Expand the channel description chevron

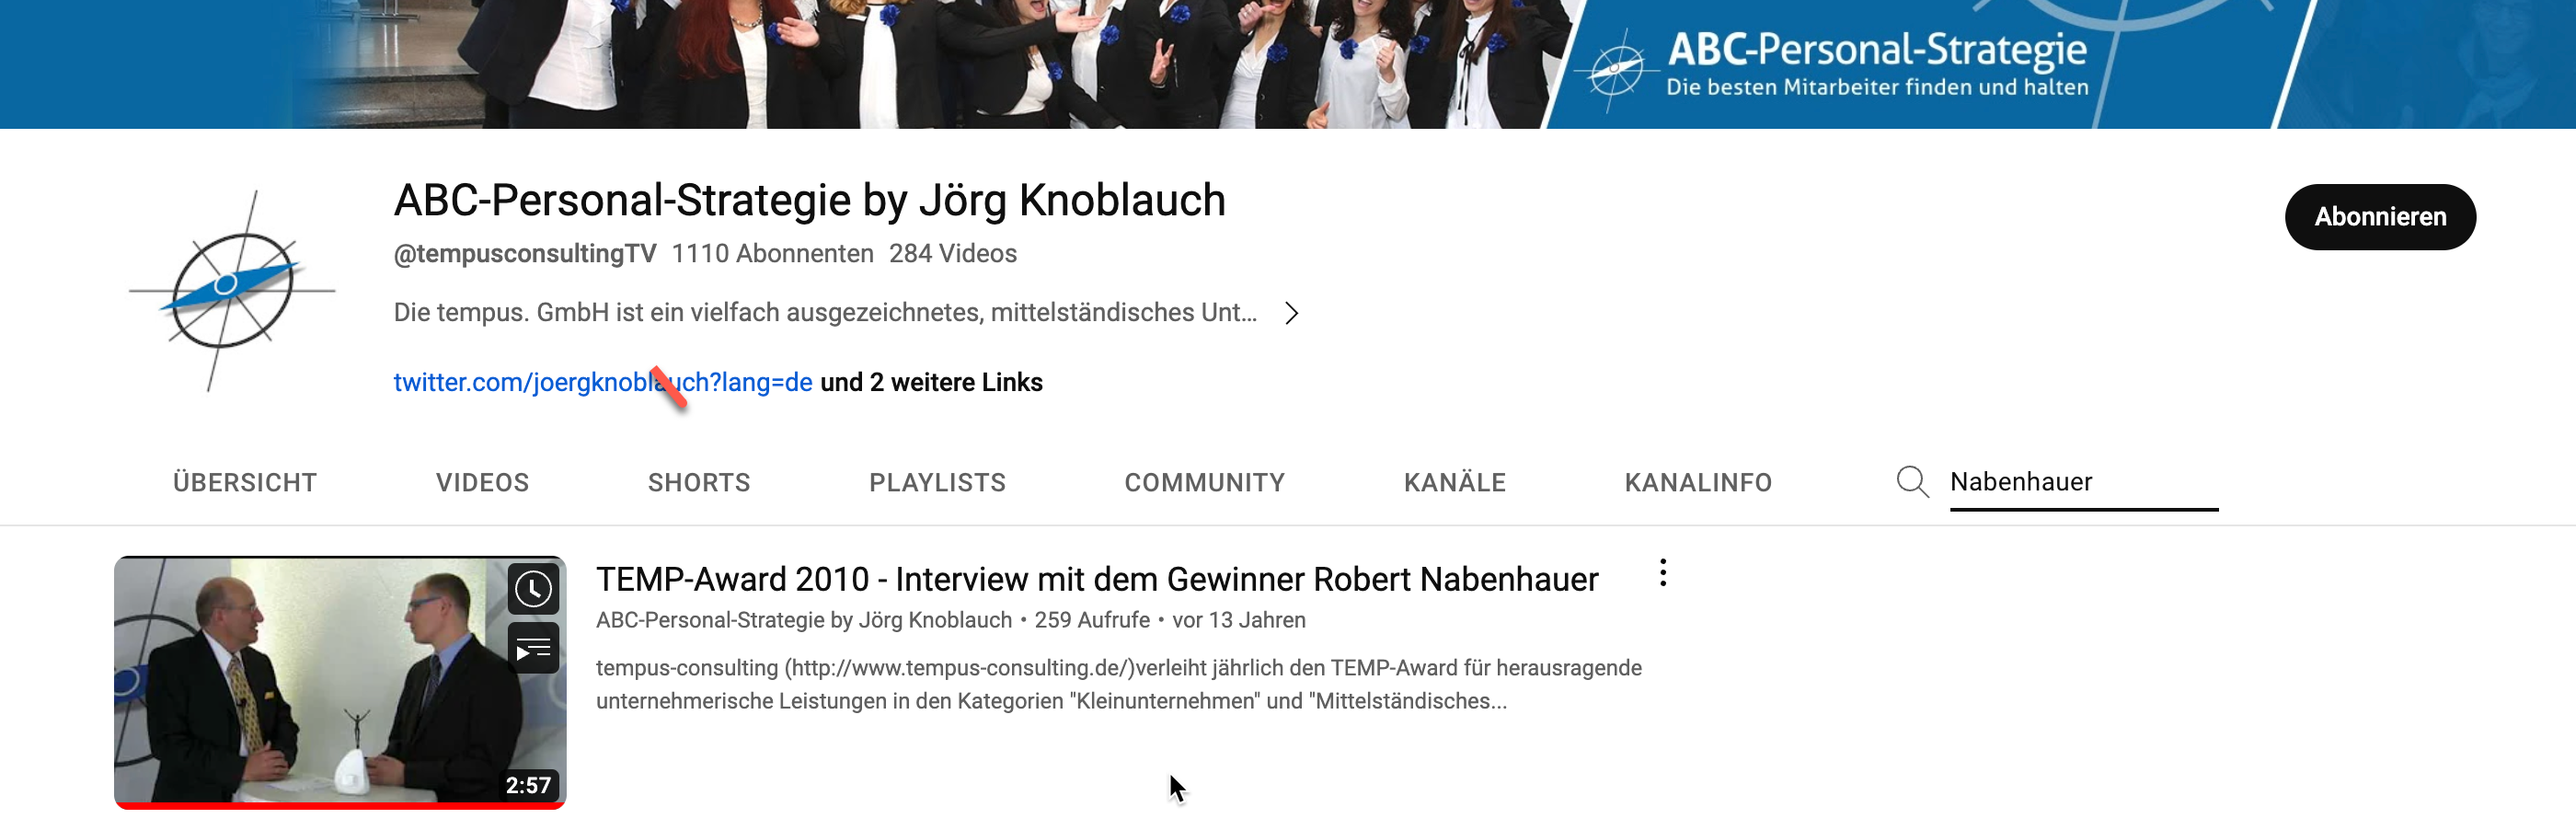tap(1291, 313)
